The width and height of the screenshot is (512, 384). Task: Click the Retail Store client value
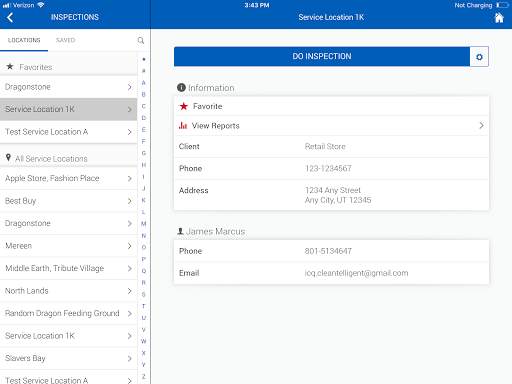coord(325,146)
